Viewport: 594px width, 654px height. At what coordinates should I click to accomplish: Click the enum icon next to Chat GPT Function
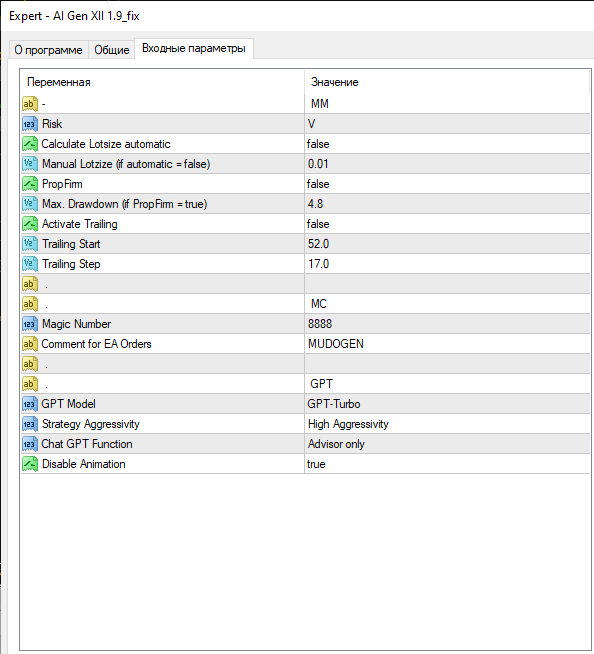(30, 444)
